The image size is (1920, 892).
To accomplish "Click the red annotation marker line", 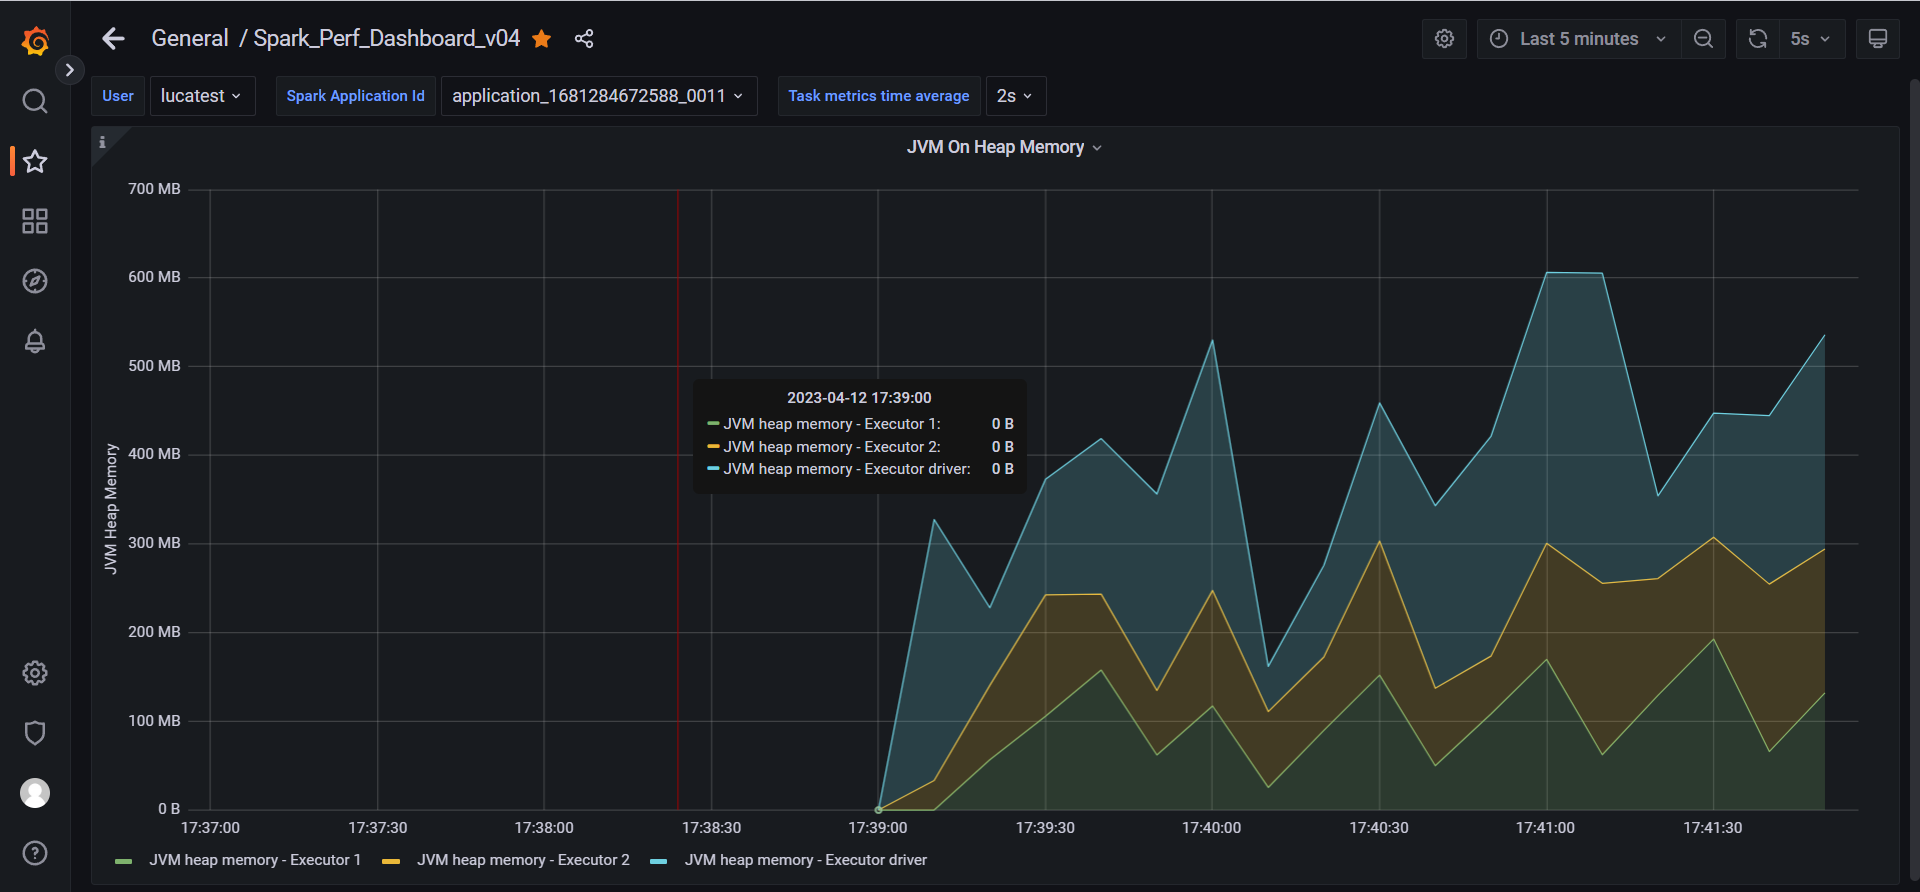I will (678, 500).
